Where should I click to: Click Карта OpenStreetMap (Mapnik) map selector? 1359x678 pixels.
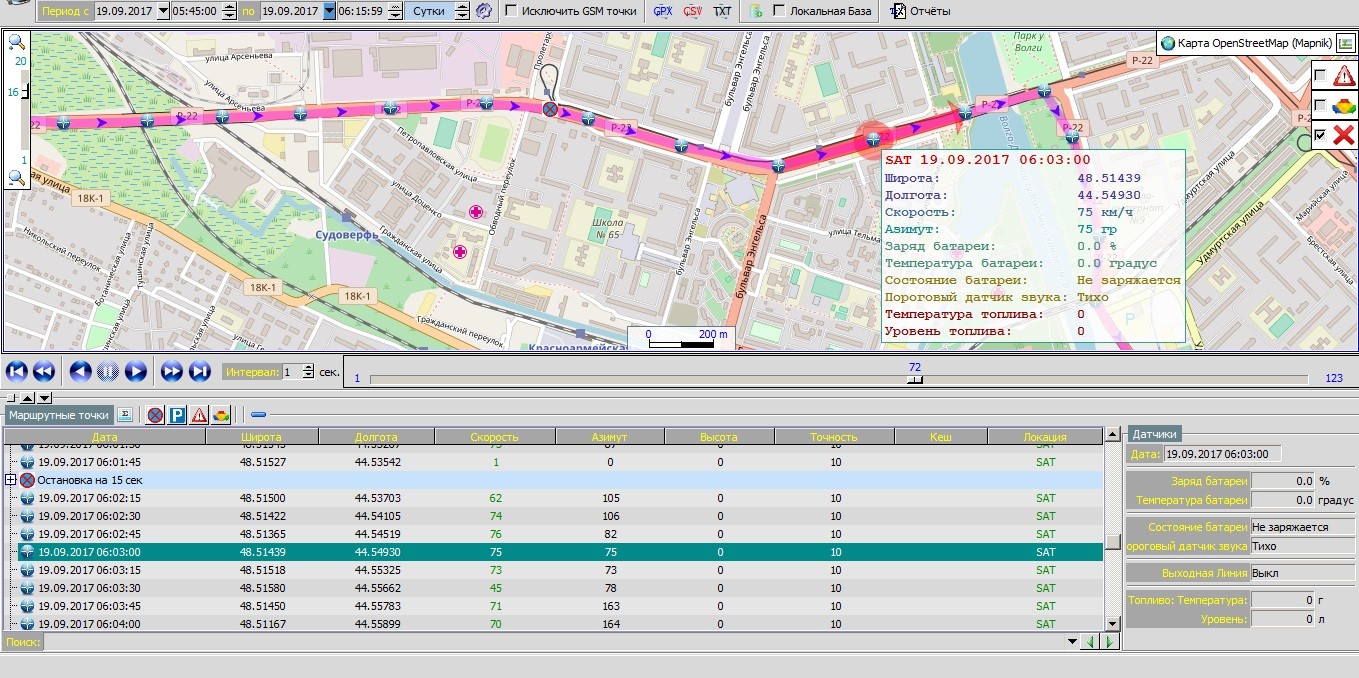1244,43
